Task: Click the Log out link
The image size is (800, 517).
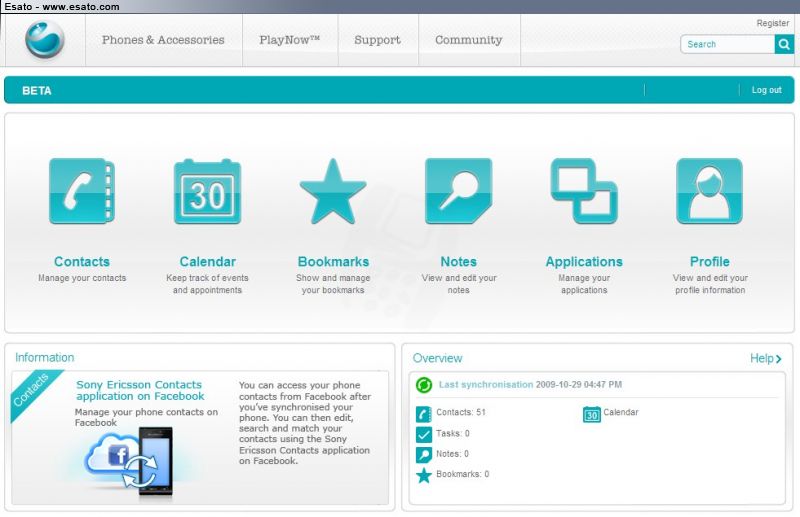Action: [x=766, y=90]
